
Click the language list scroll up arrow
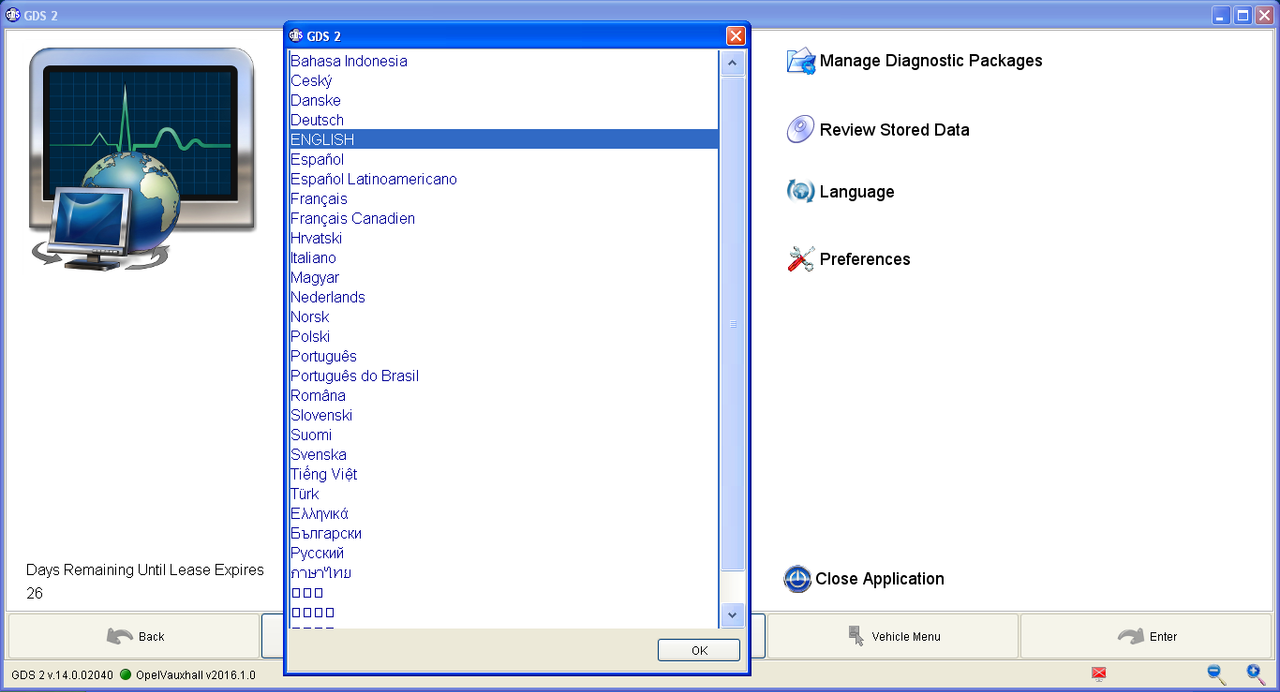(732, 64)
